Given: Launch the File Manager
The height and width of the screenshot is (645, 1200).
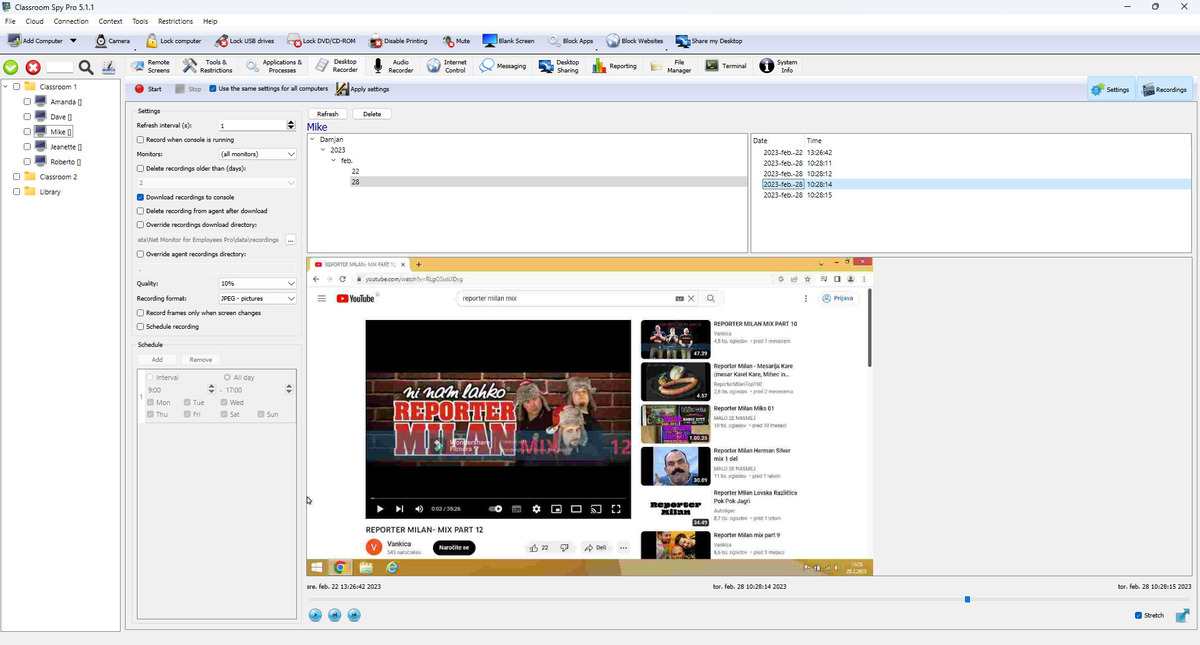Looking at the screenshot, I should coord(672,65).
